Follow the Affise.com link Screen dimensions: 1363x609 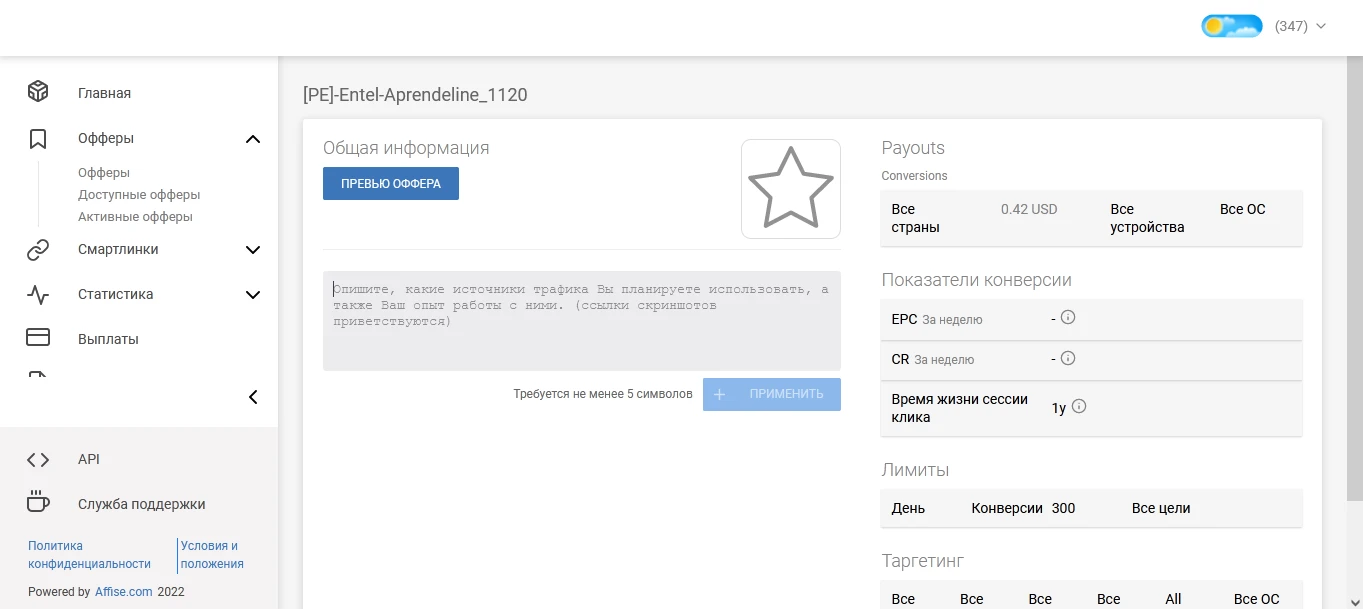124,592
